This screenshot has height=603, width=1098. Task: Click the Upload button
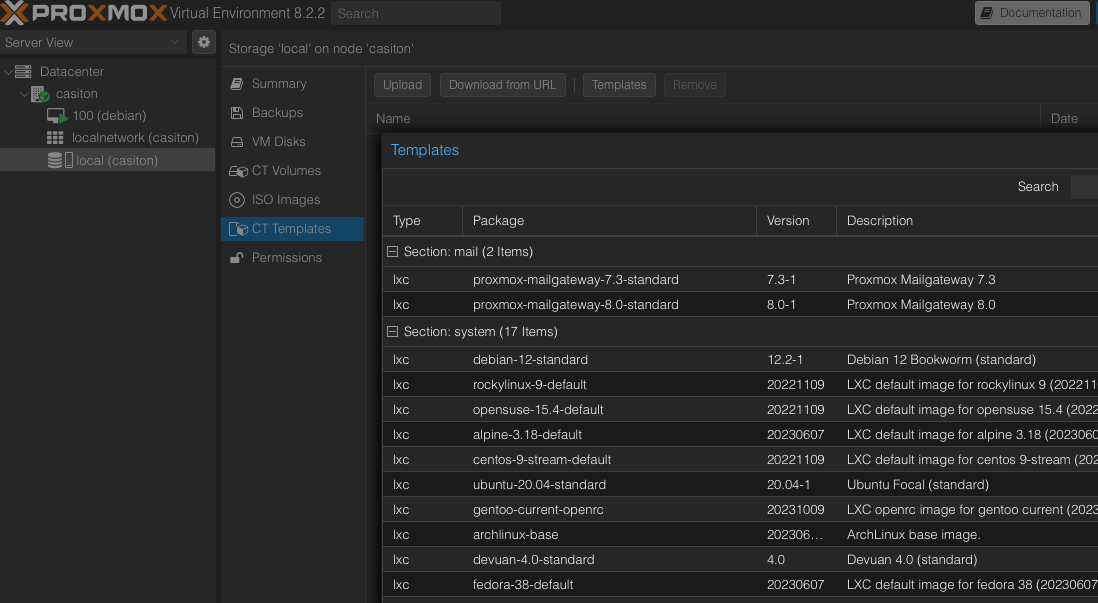click(403, 85)
